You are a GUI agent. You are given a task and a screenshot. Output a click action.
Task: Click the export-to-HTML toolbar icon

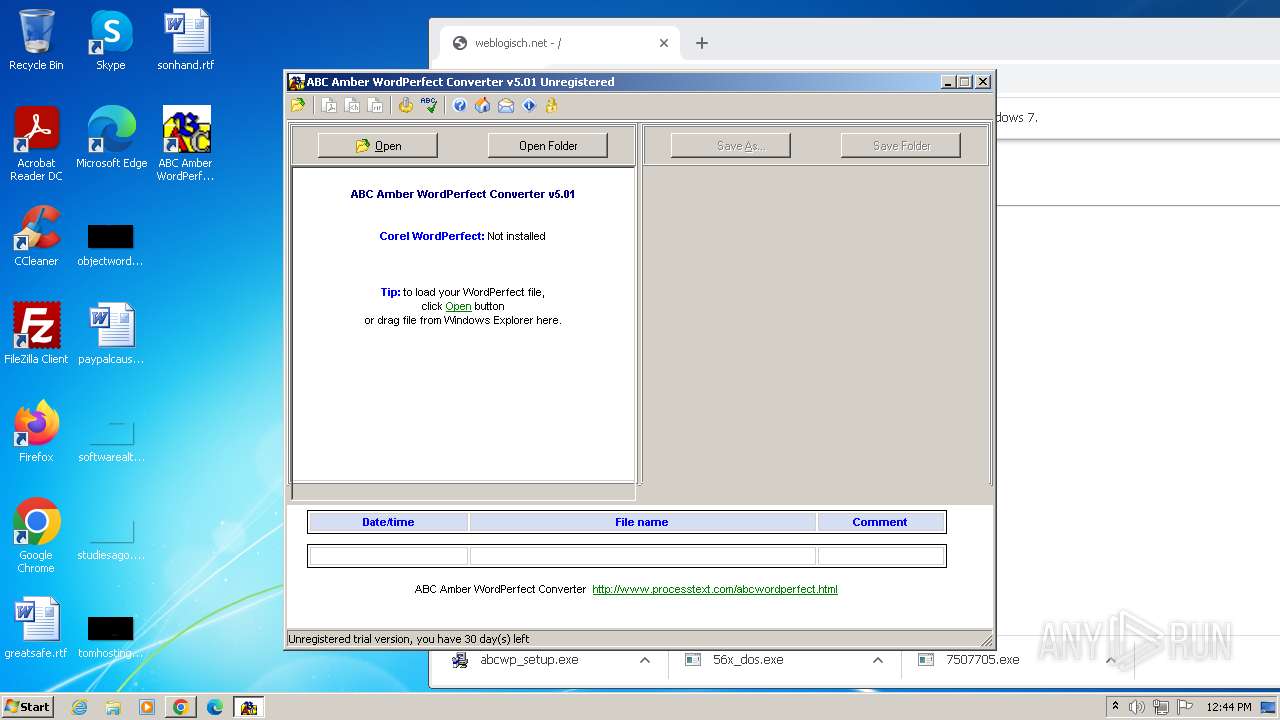pos(352,105)
